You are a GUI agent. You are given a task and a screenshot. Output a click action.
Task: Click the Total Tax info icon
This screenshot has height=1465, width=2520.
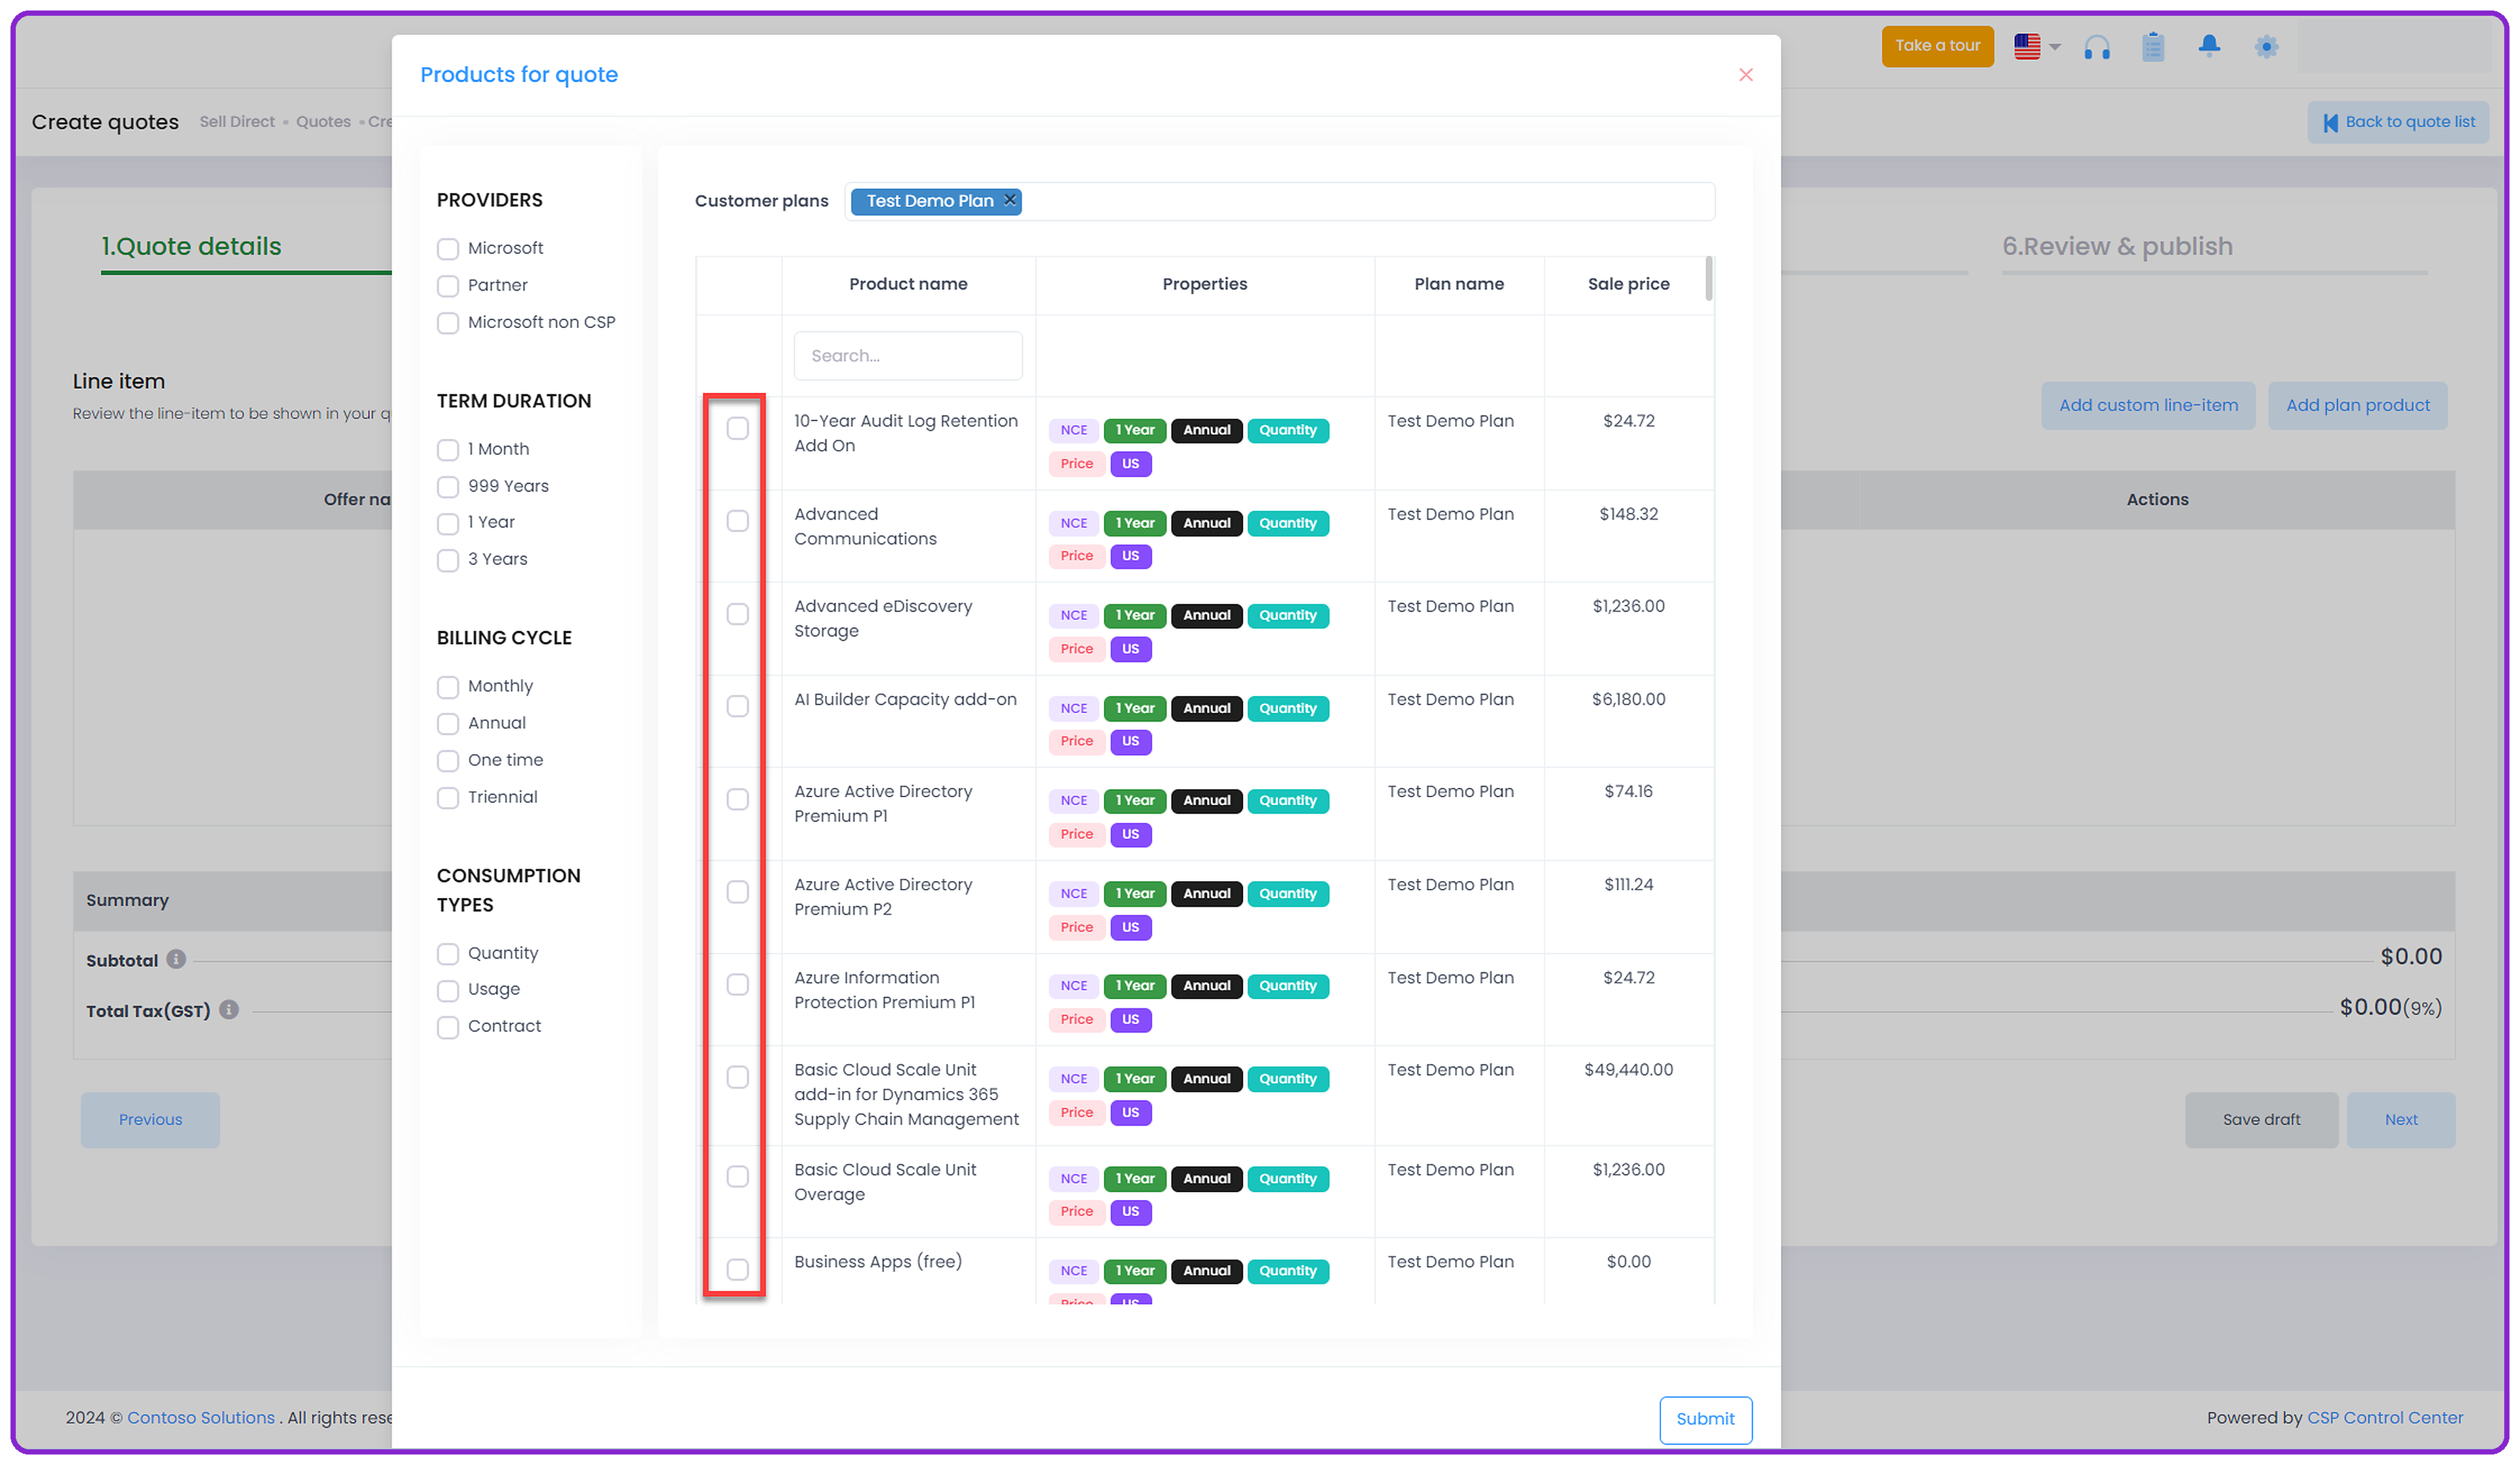(229, 1009)
